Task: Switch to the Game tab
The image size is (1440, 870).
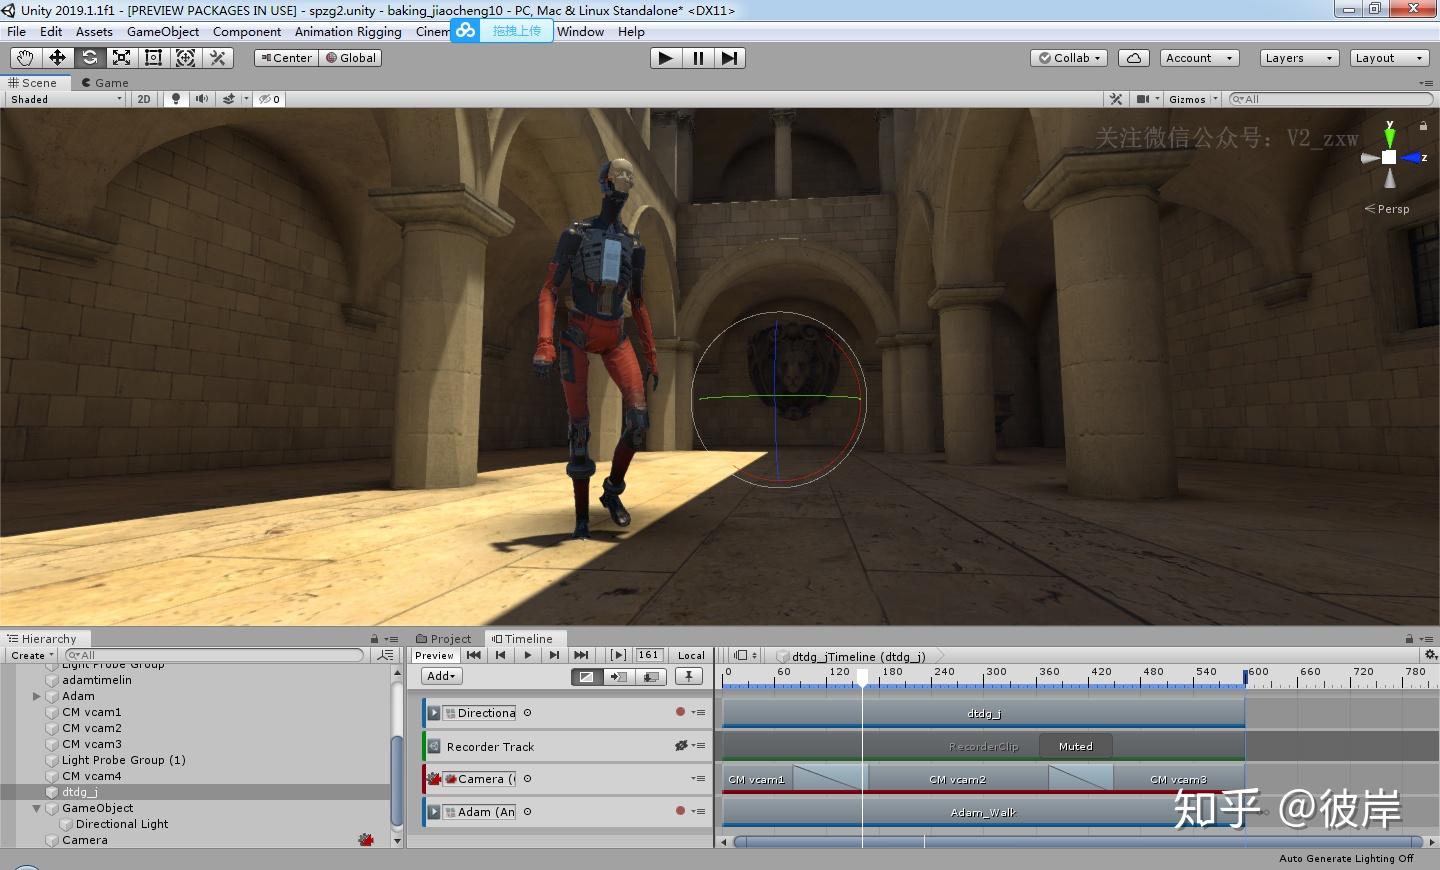Action: click(105, 83)
